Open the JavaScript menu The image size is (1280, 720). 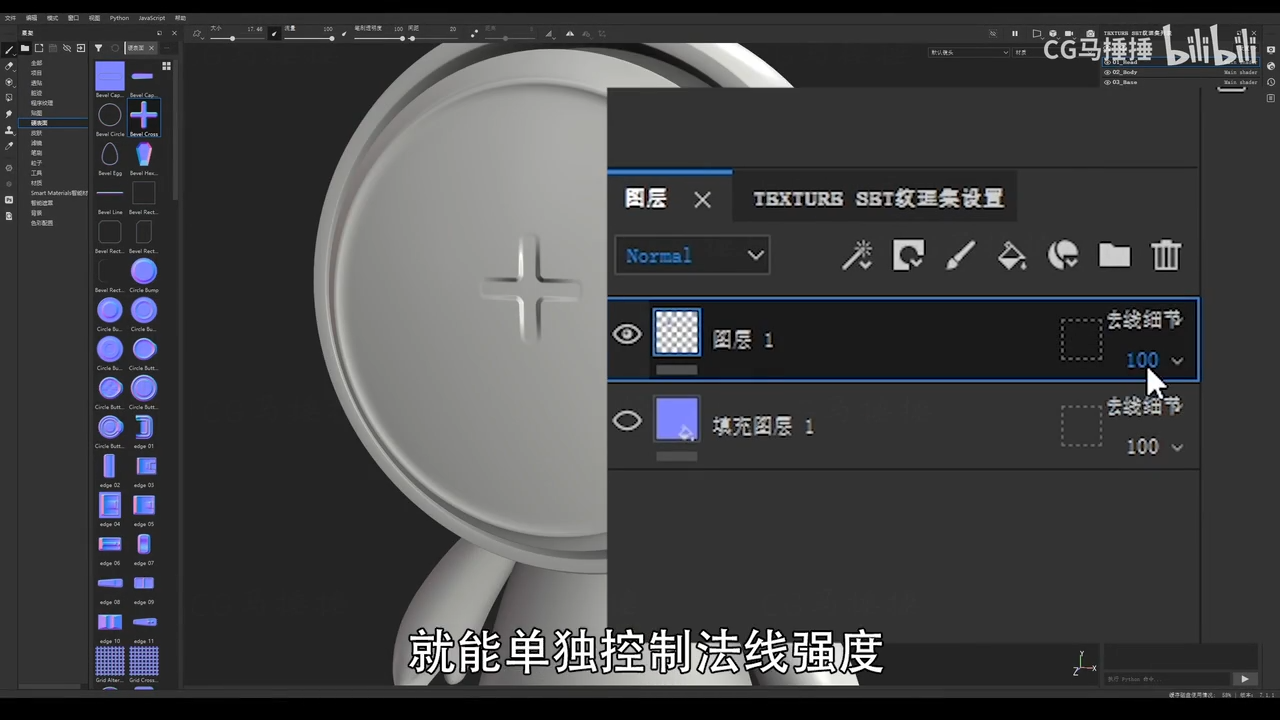tap(151, 18)
